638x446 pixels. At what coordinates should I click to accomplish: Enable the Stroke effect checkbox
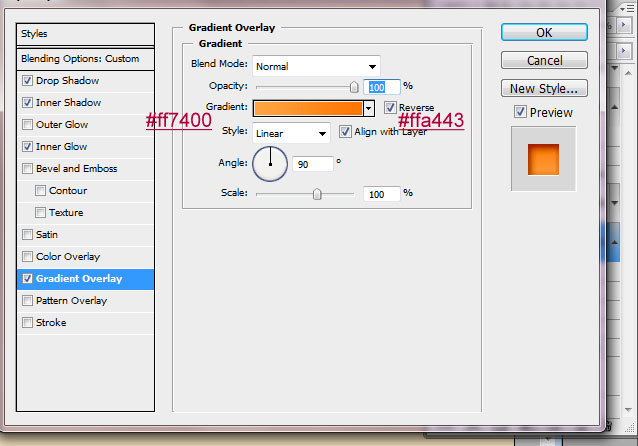pos(27,323)
